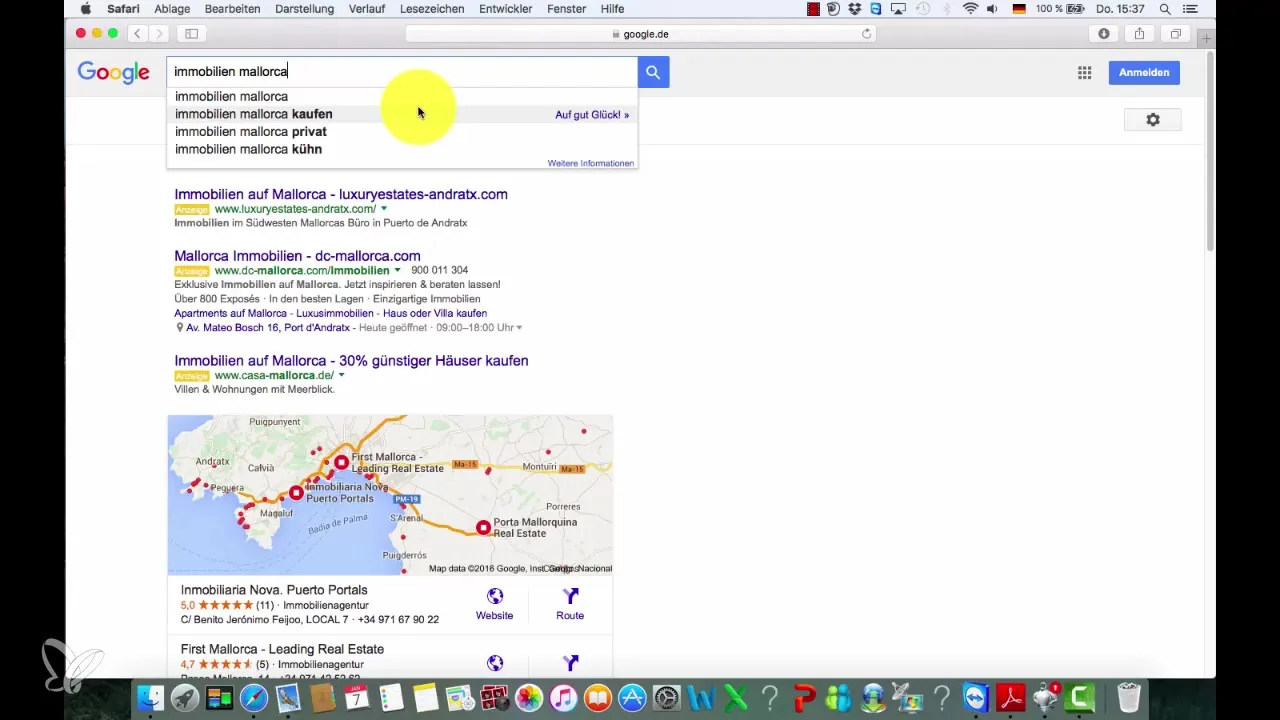
Task: Open Immobilien auf Mallorca luxuryestates-andratx.com result
Action: (x=341, y=194)
